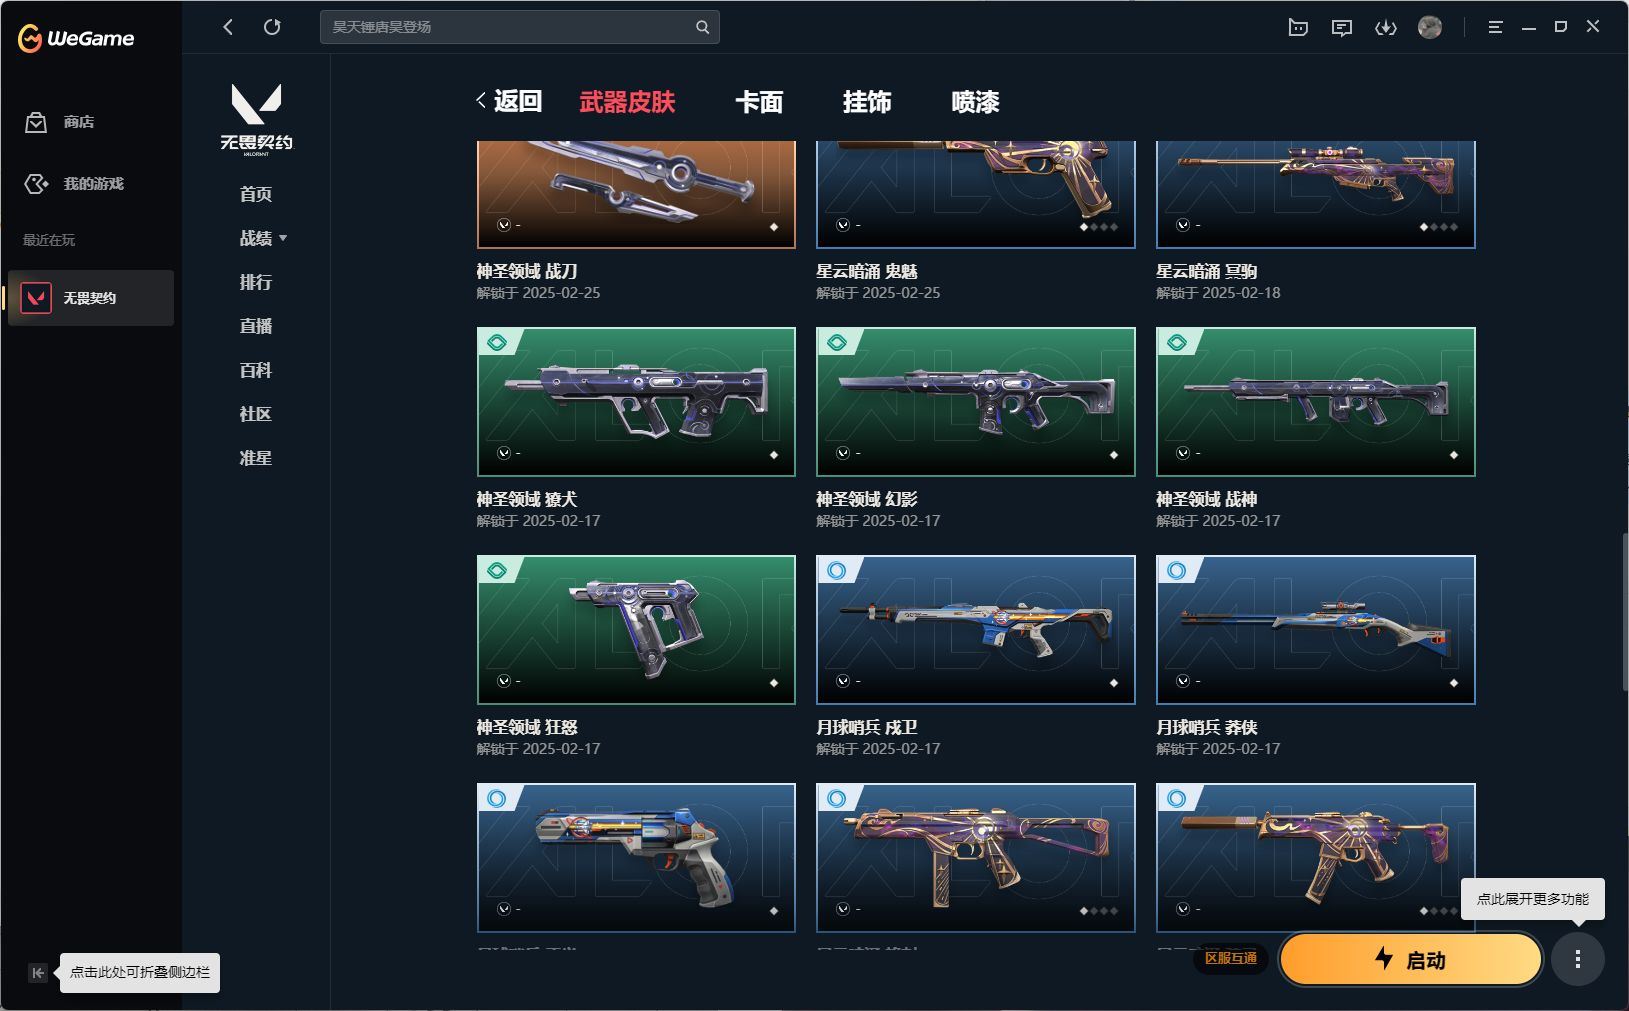Viewport: 1629px width, 1011px height.
Task: Open the hamburger main menu icon
Action: coord(1496,28)
